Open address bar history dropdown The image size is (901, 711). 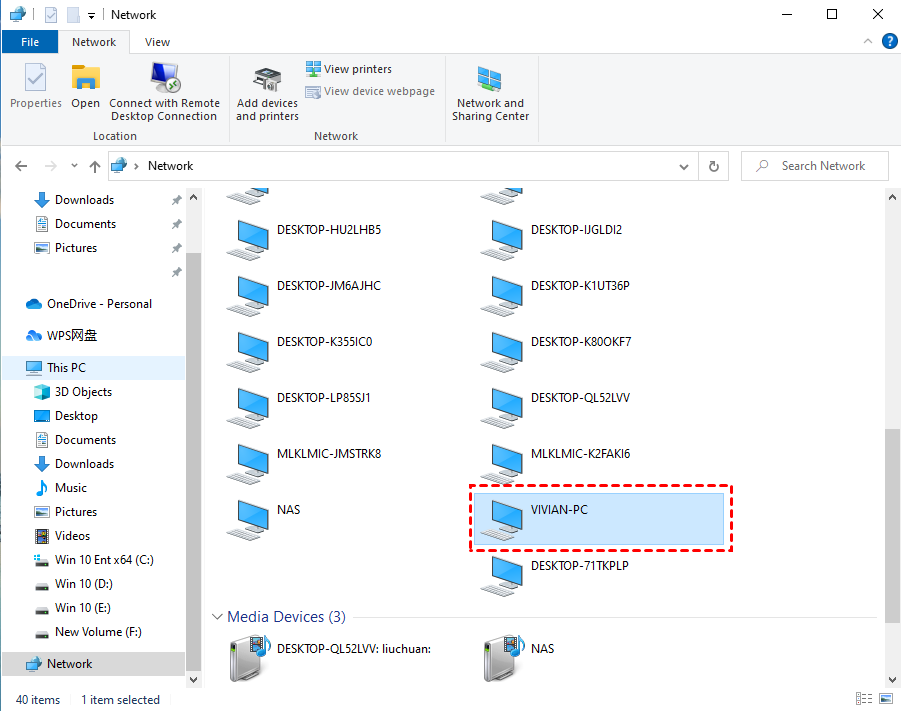[x=685, y=167]
